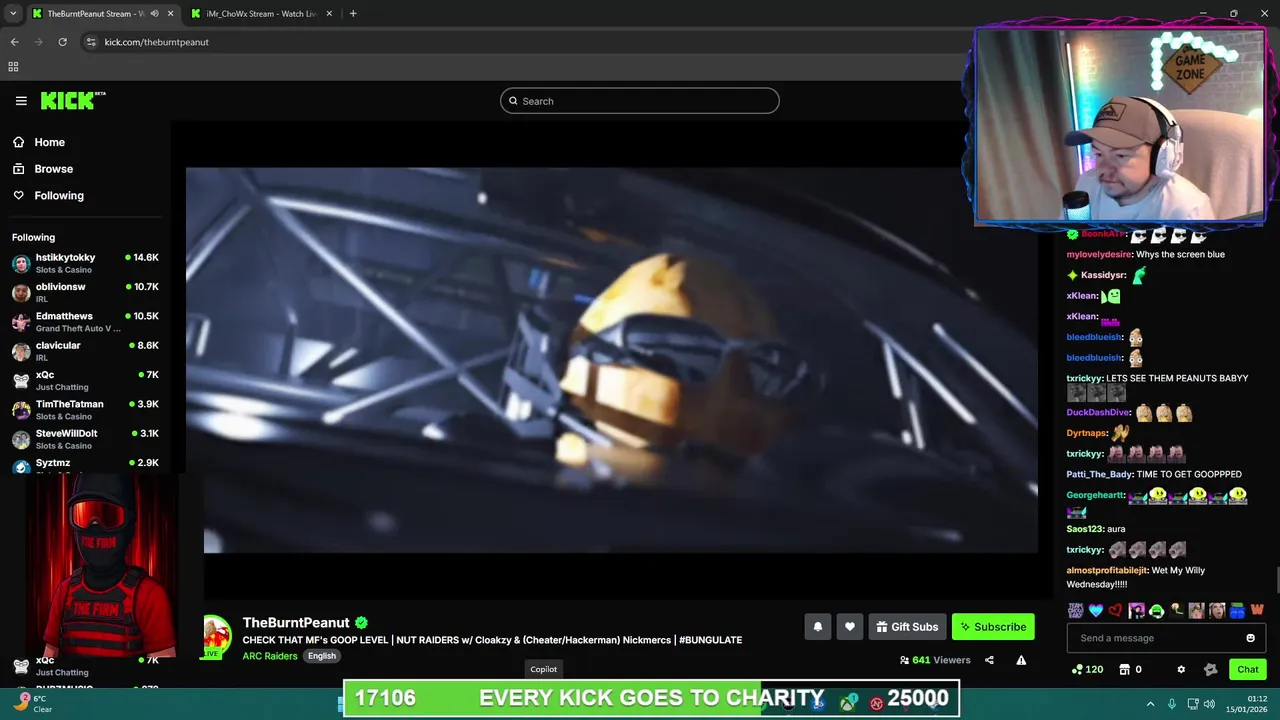Select the red heart quick emote
Image resolution: width=1280 pixels, height=720 pixels.
pos(1116,610)
